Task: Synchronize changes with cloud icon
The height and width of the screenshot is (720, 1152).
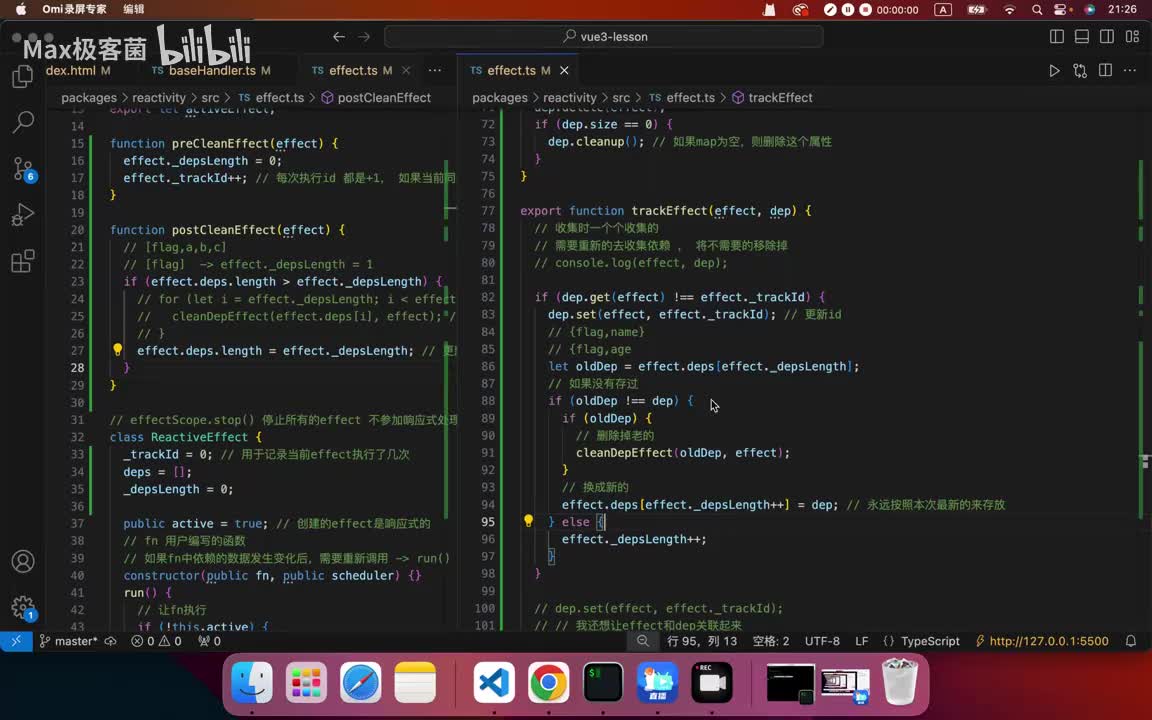Action: click(110, 641)
